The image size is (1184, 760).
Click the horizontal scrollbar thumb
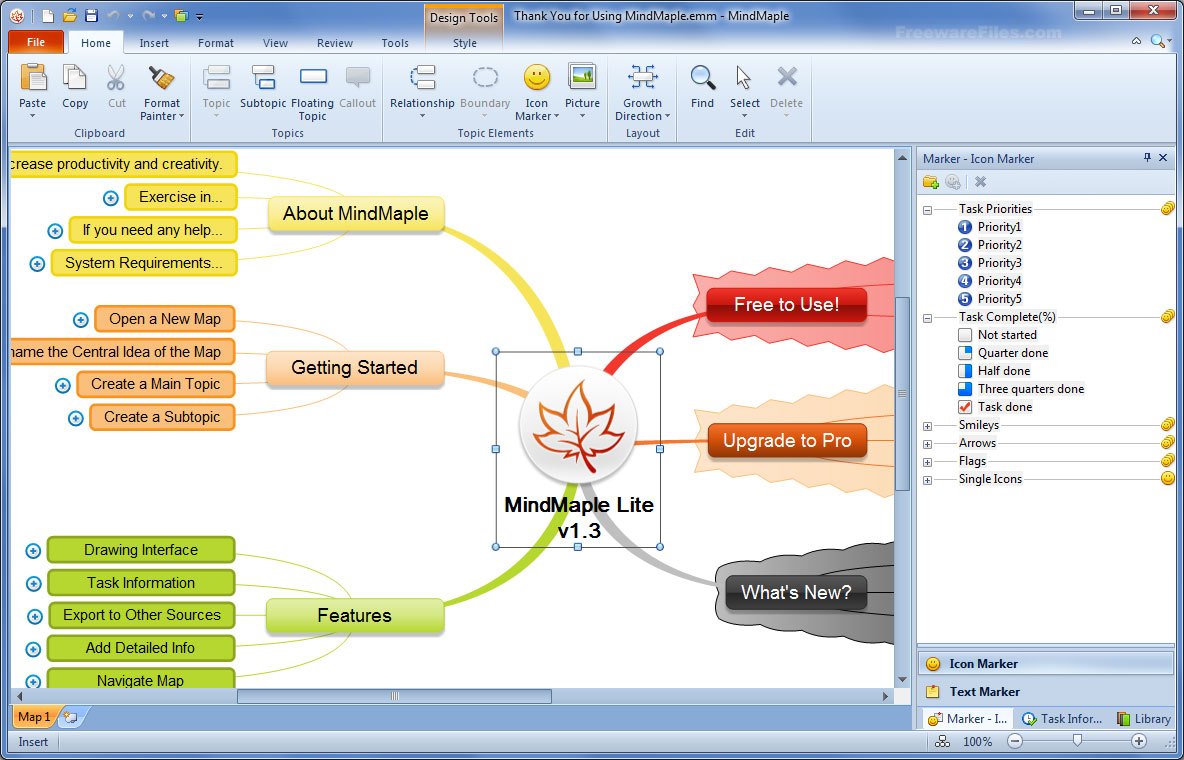[x=394, y=696]
